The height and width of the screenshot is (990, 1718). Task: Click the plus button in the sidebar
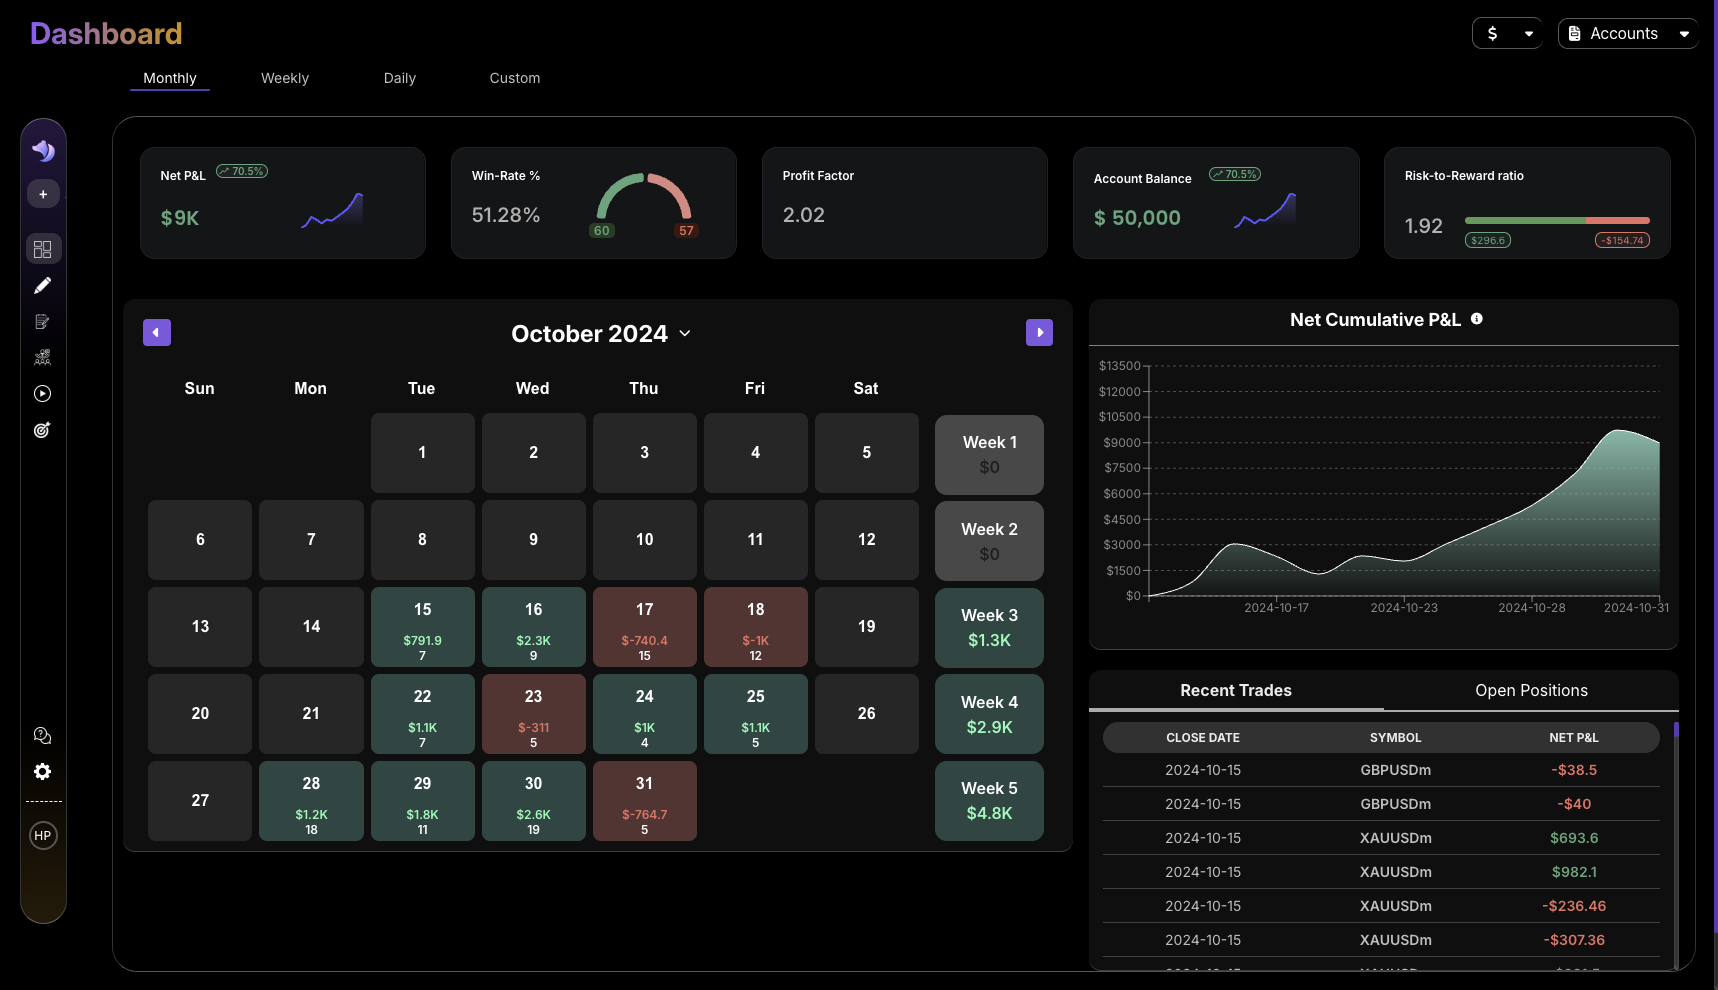click(x=43, y=194)
